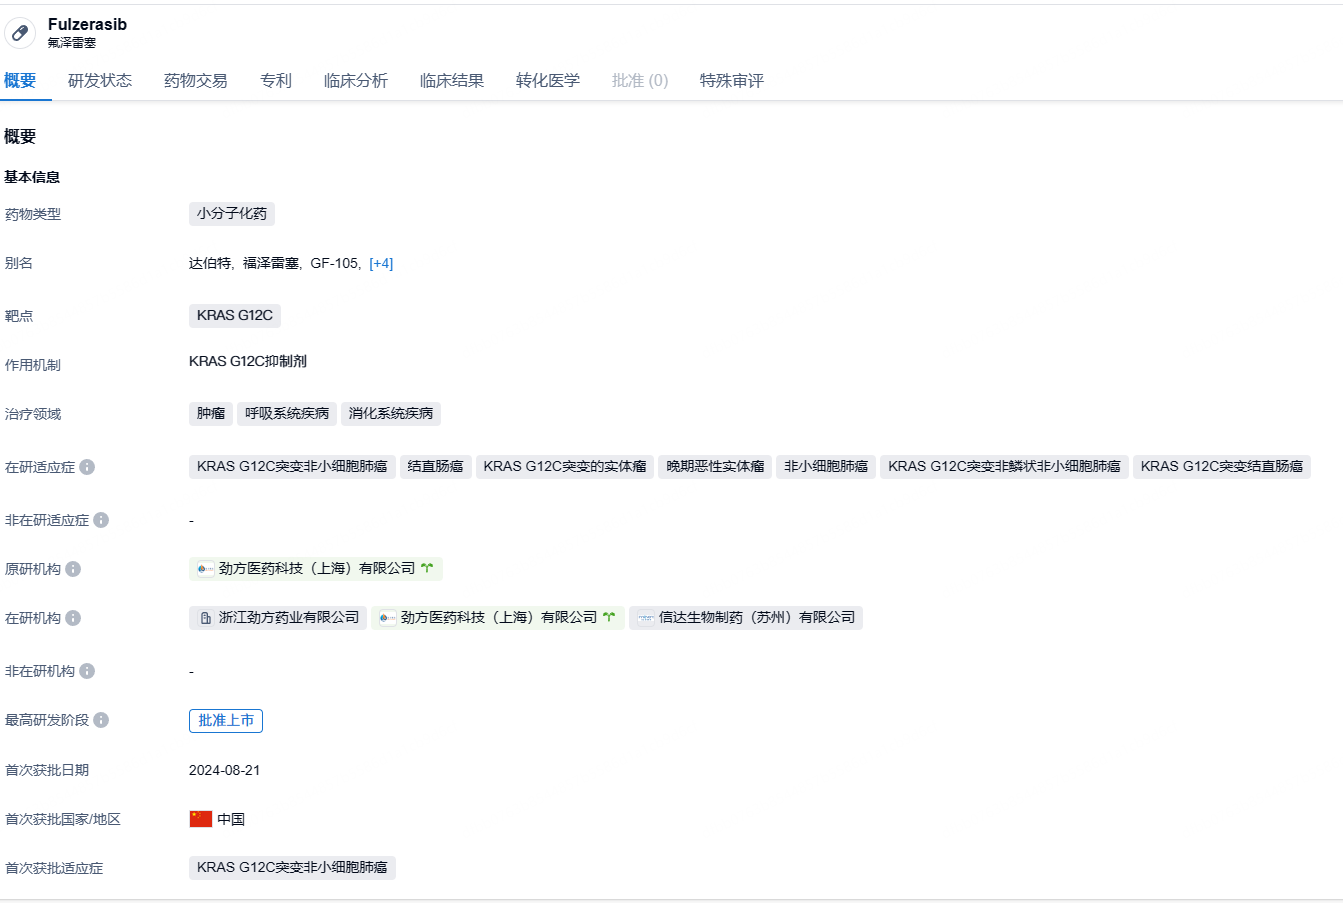Click the 药物类型 field label

[33, 214]
